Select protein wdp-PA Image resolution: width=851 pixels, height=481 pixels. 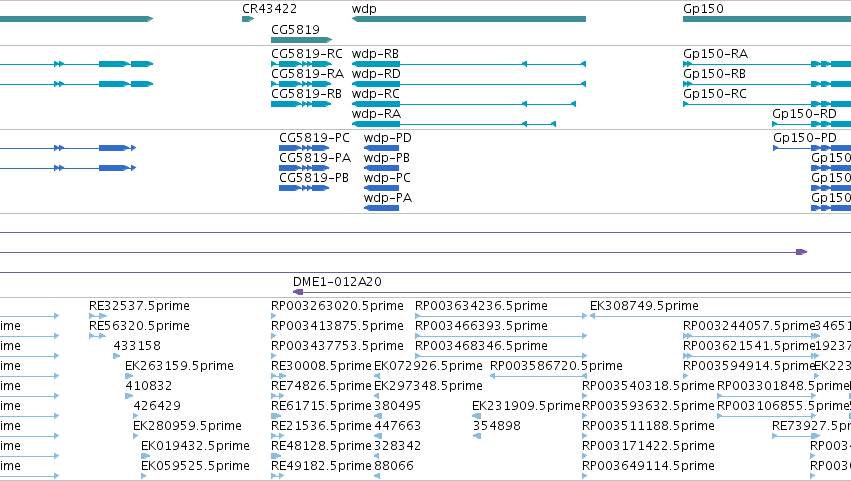pyautogui.click(x=381, y=208)
